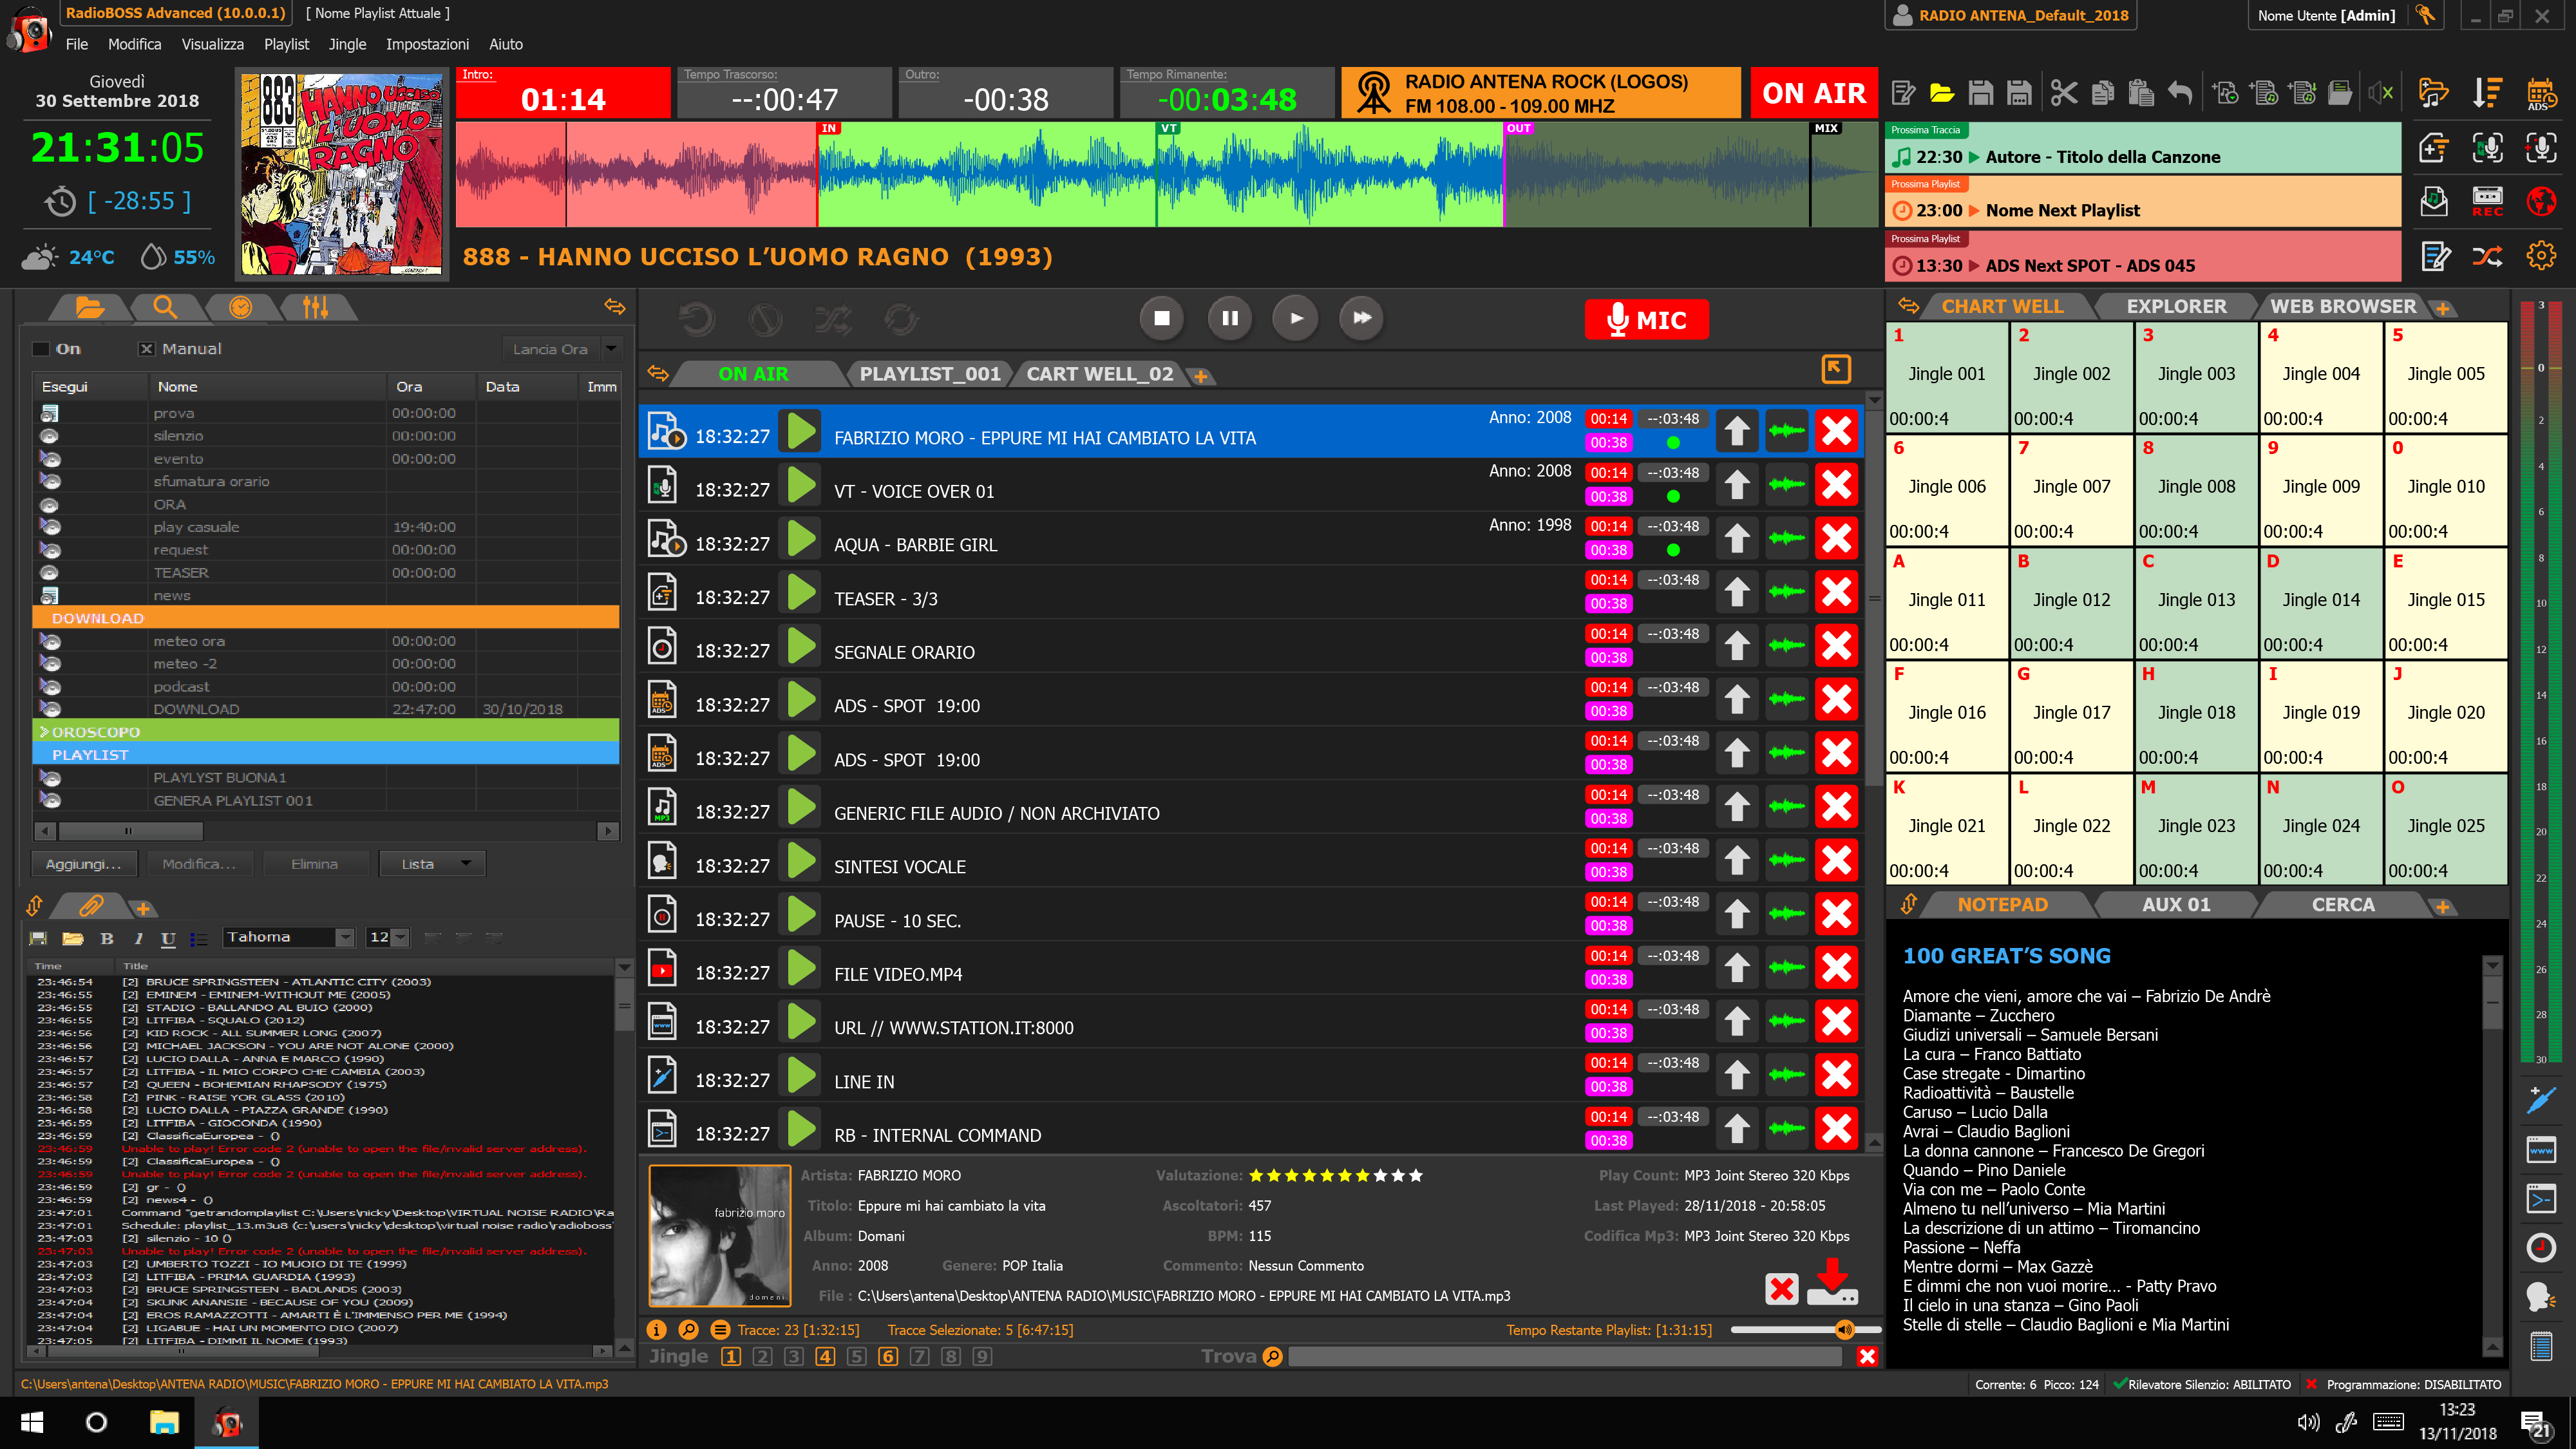Click the OUT marker on the waveform
The height and width of the screenshot is (1449, 2576).
1518,128
